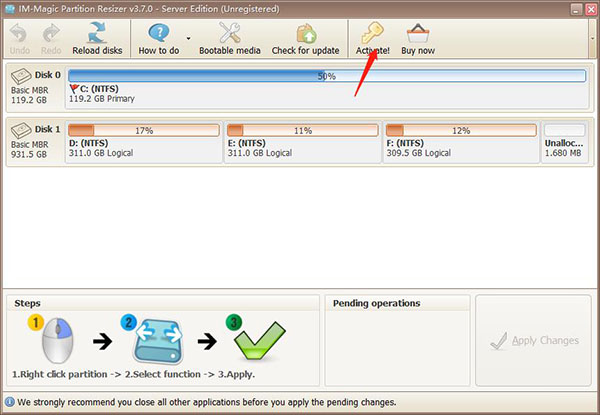Click the Activate! key icon

(x=370, y=32)
